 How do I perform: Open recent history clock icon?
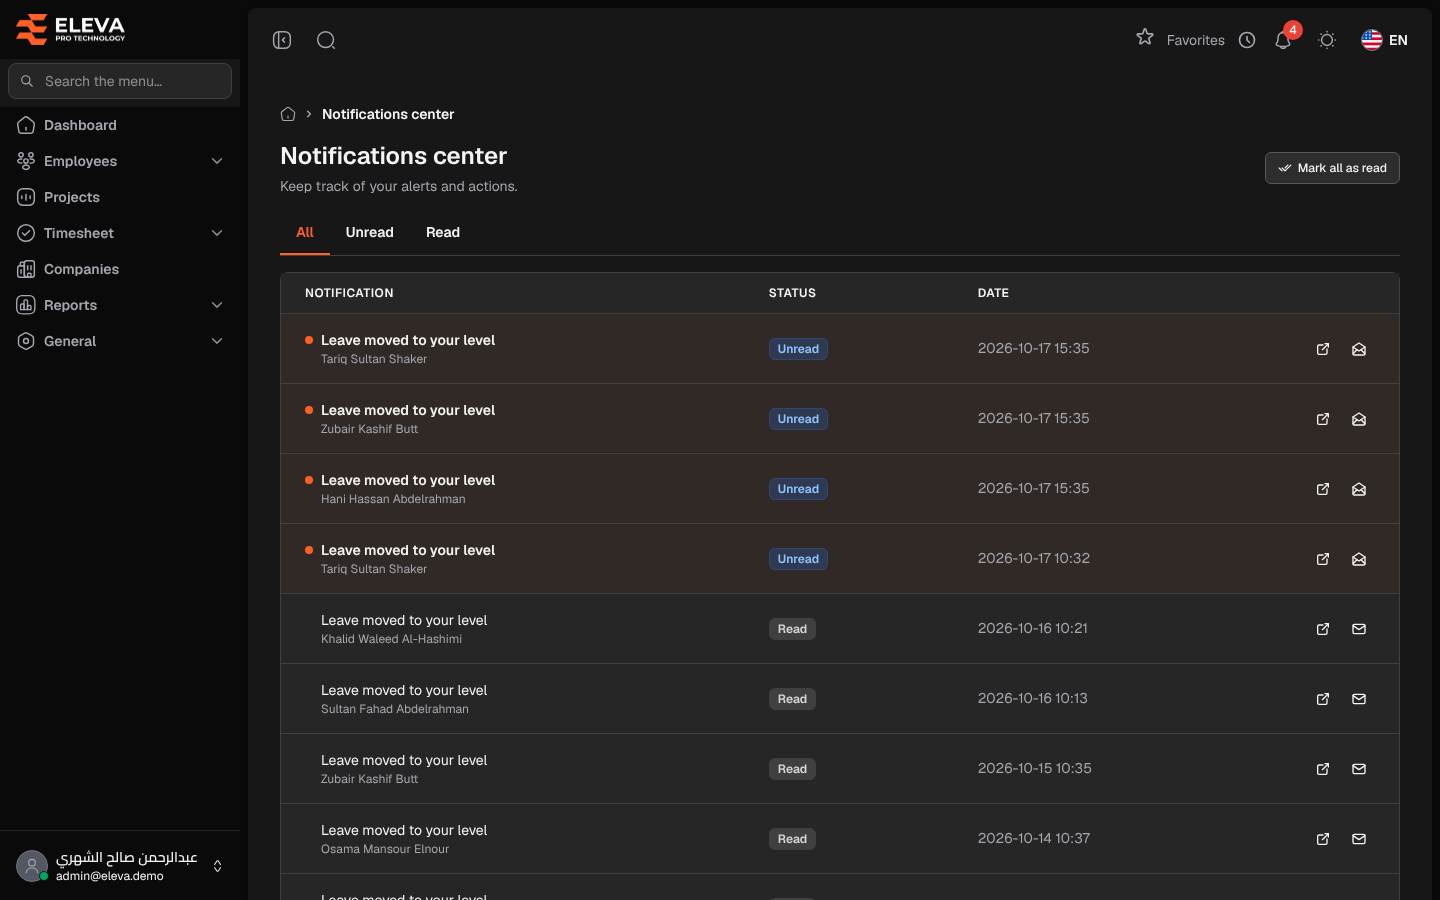[1247, 40]
